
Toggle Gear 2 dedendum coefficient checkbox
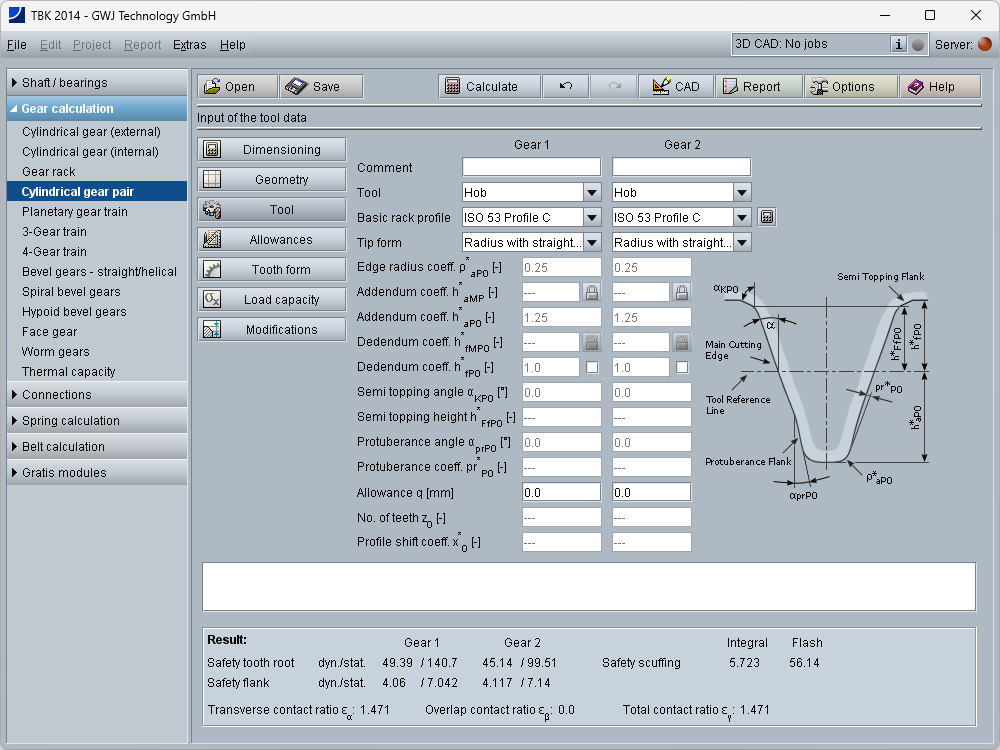click(x=682, y=367)
